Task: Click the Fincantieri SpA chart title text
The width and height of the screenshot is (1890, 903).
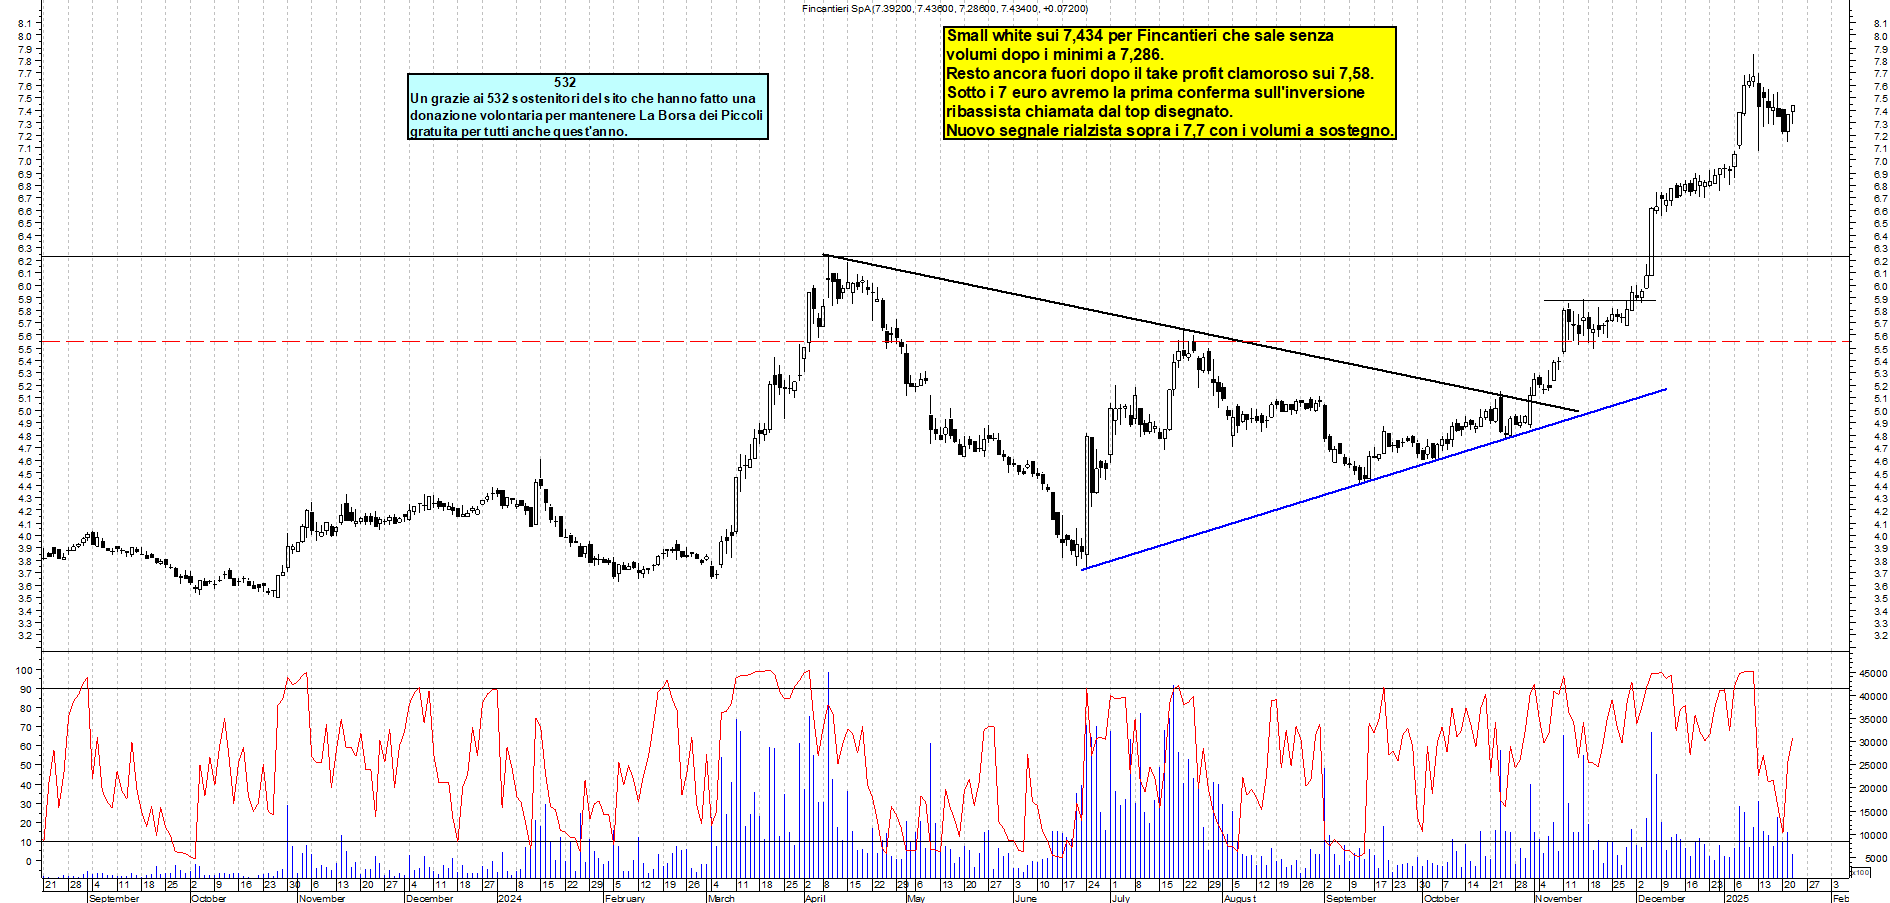Action: (x=945, y=8)
